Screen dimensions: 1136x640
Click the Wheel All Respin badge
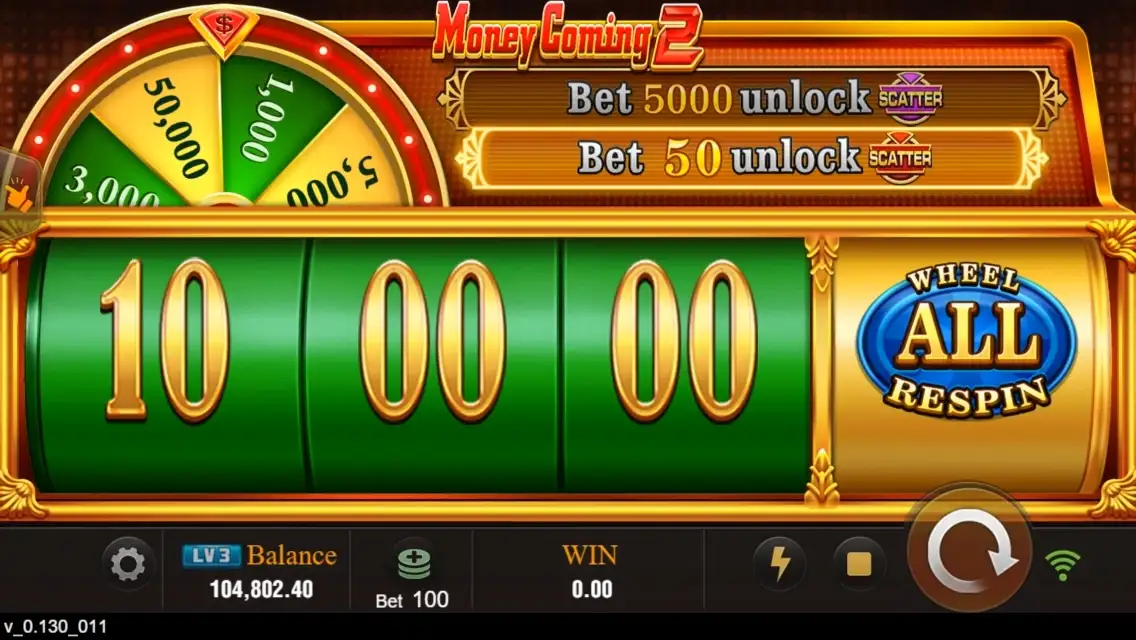(967, 341)
